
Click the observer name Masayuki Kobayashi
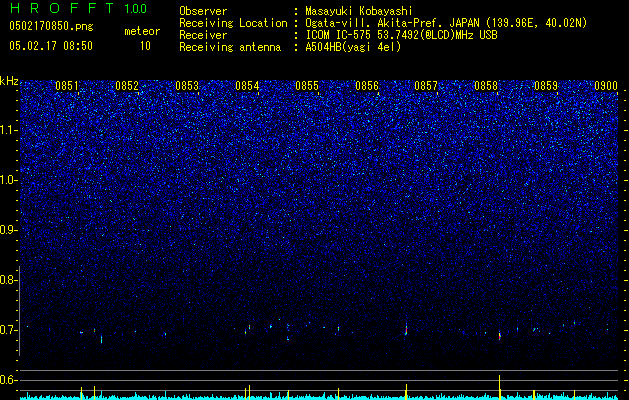point(359,11)
